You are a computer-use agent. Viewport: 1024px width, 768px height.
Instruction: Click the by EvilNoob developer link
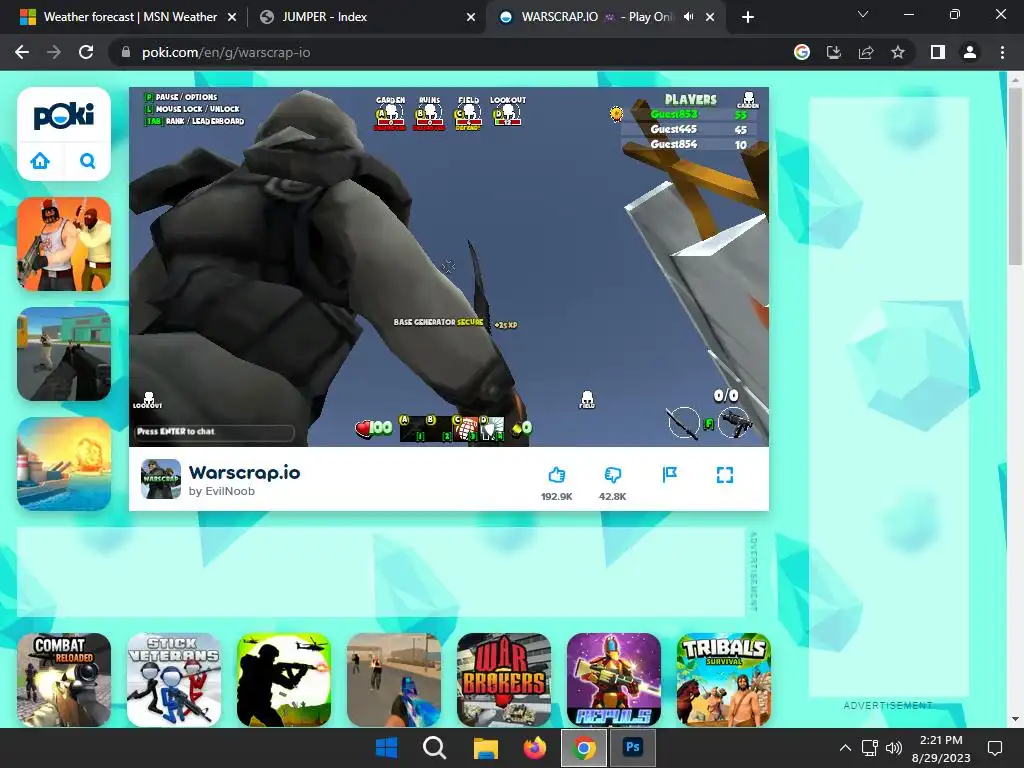(x=222, y=491)
